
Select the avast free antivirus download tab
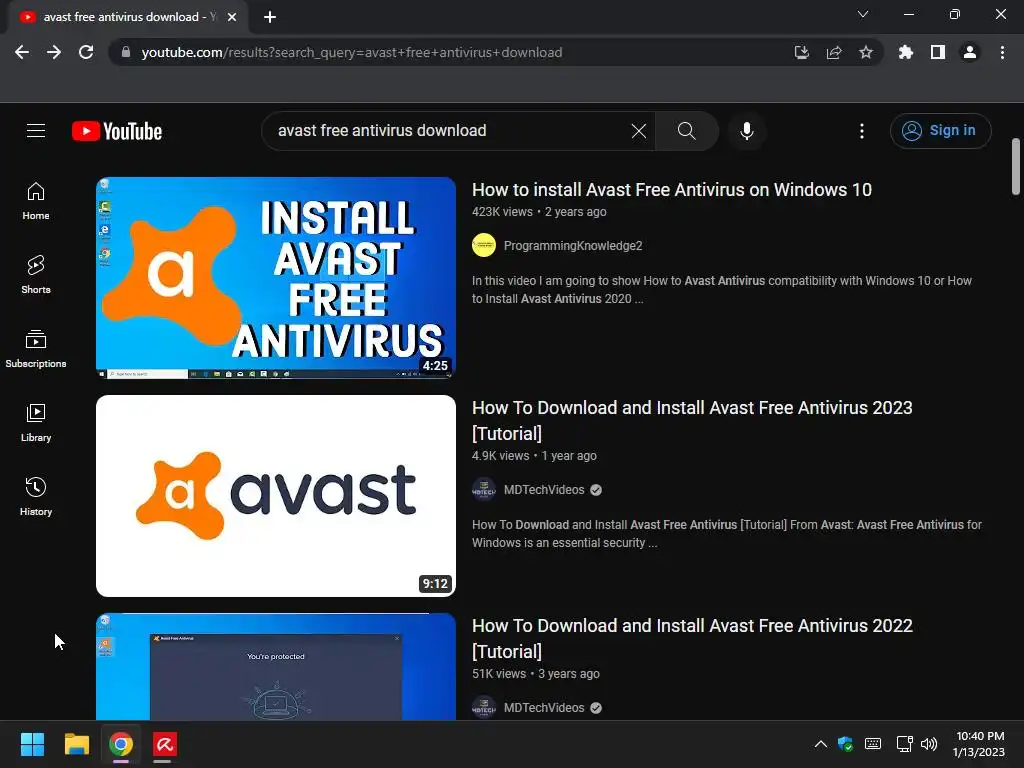(127, 17)
